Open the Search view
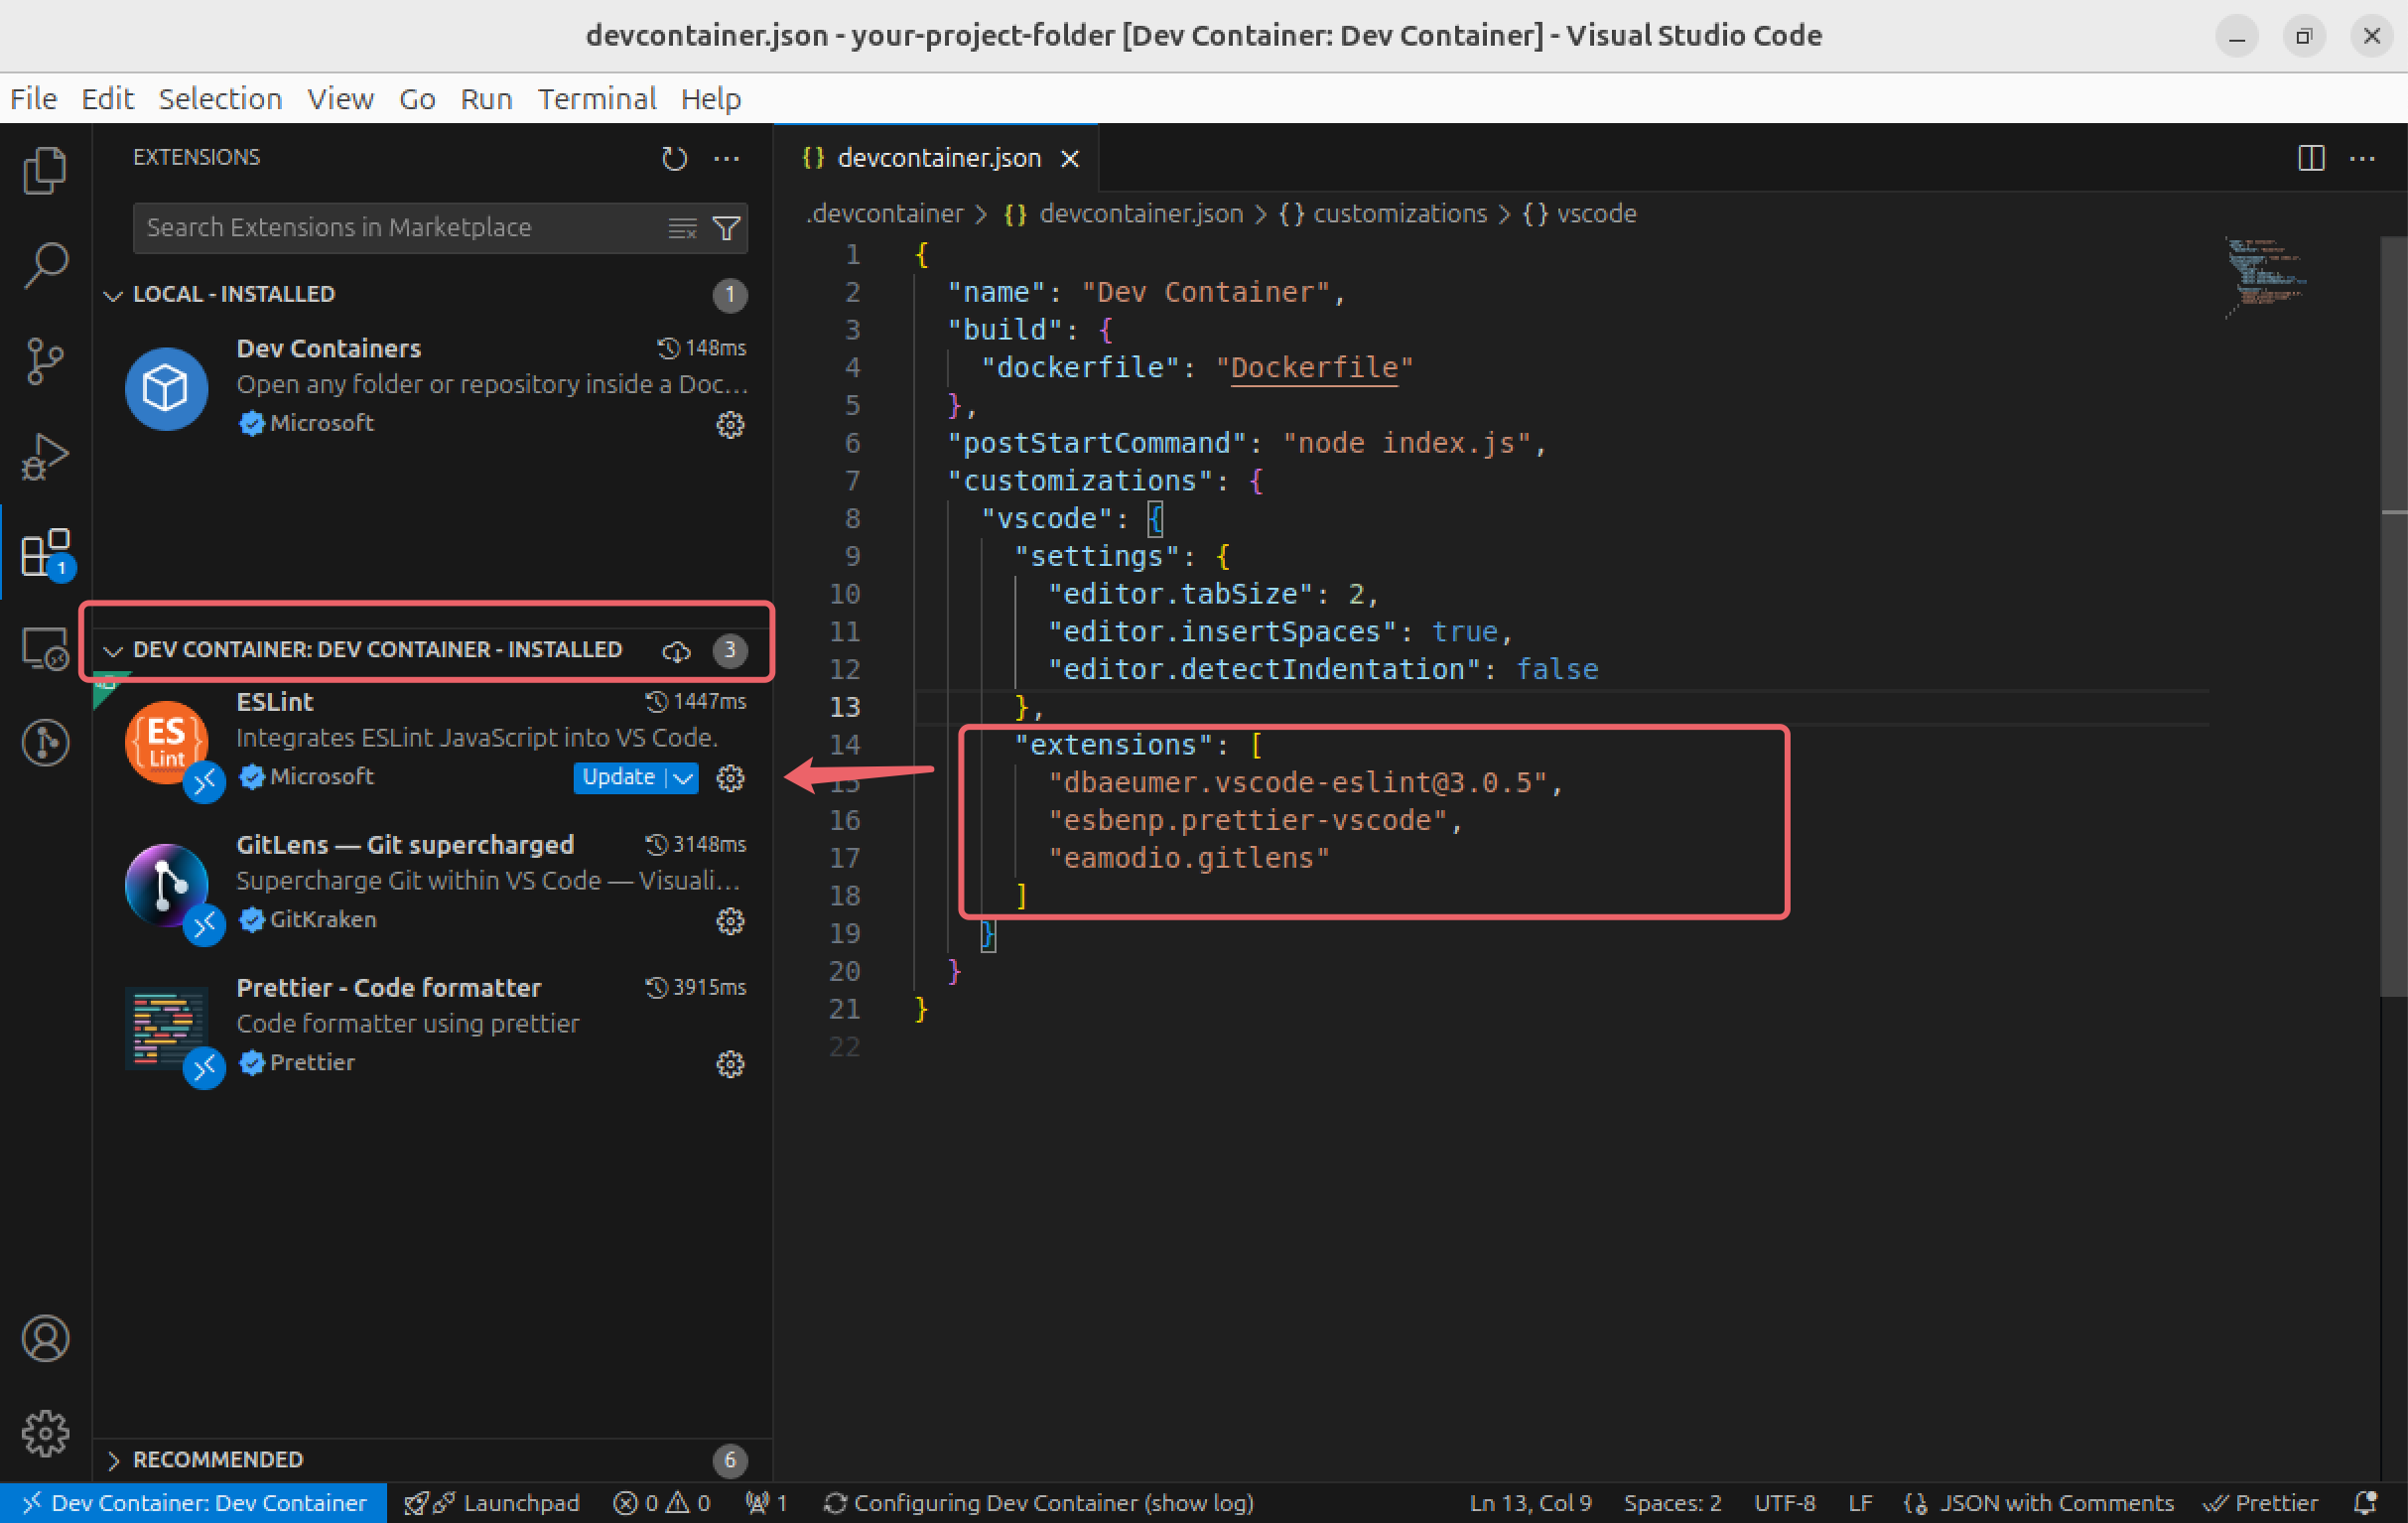 (45, 263)
